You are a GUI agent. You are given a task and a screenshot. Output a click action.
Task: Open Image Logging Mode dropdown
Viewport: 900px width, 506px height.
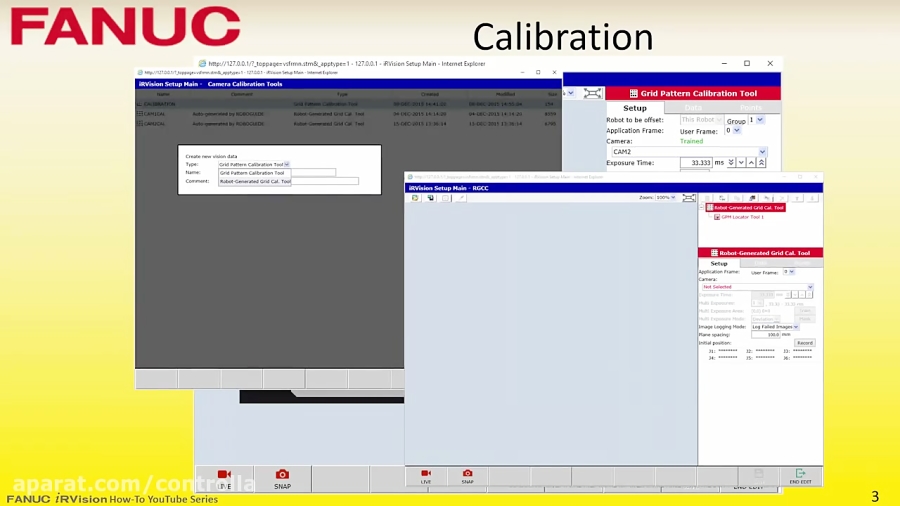coord(796,327)
